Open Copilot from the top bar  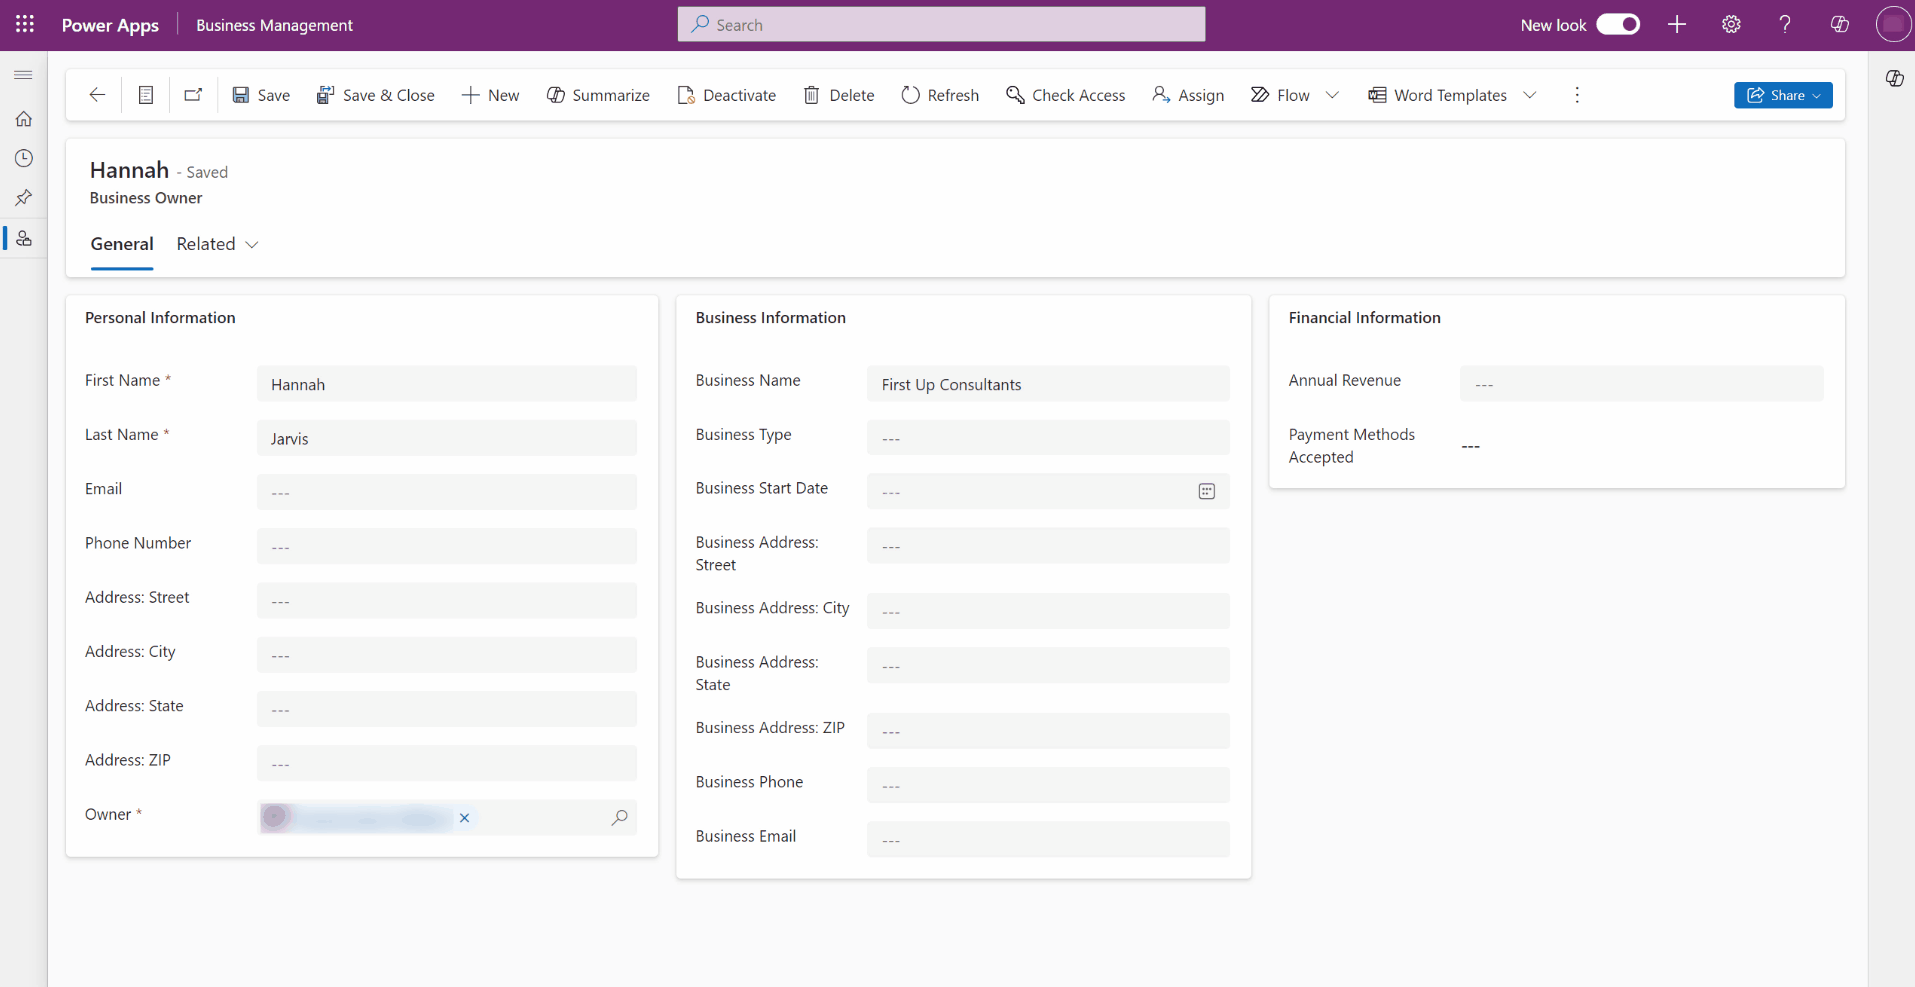click(1839, 24)
